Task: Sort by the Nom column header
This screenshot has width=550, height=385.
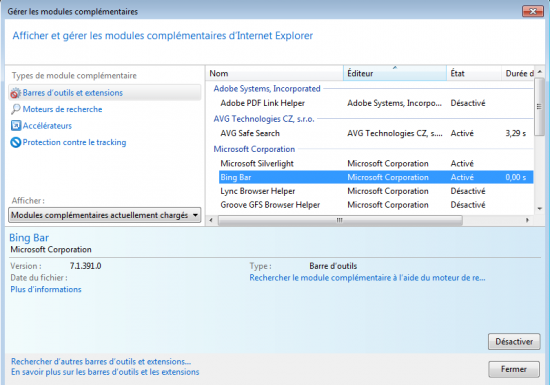Action: (274, 73)
